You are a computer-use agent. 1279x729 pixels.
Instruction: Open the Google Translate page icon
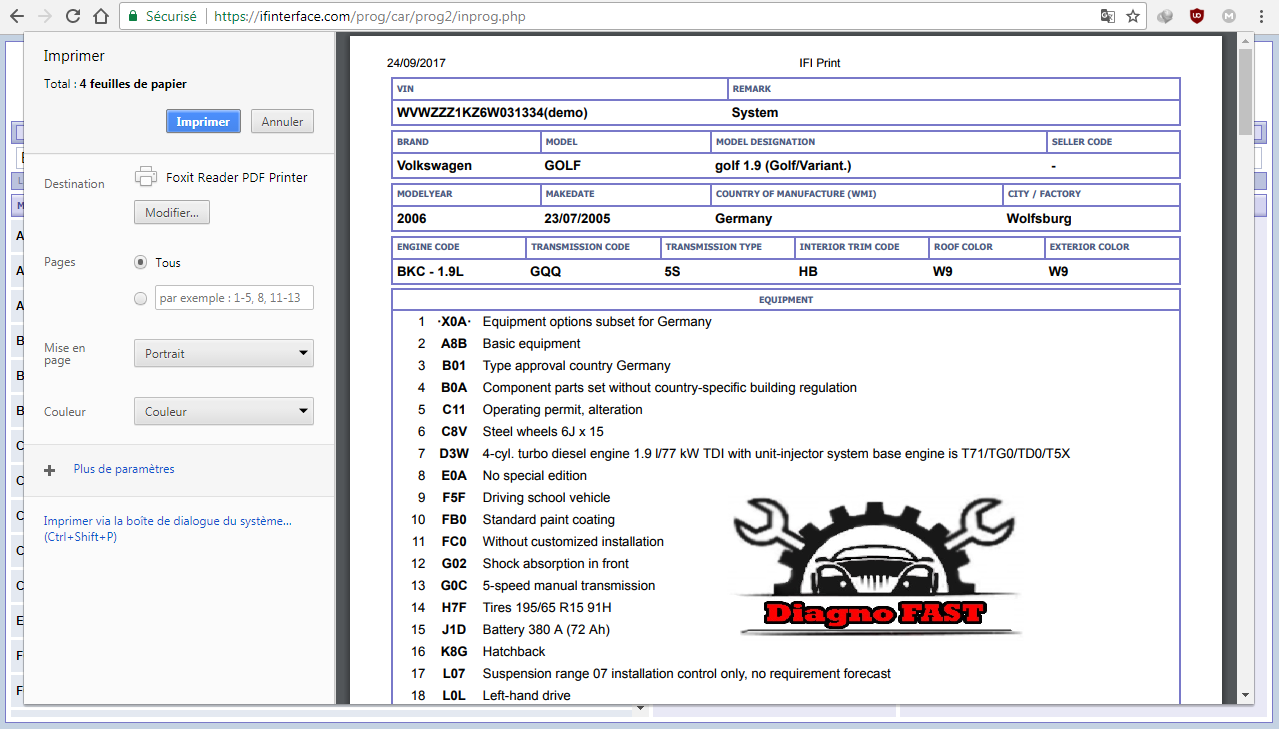coord(1108,16)
